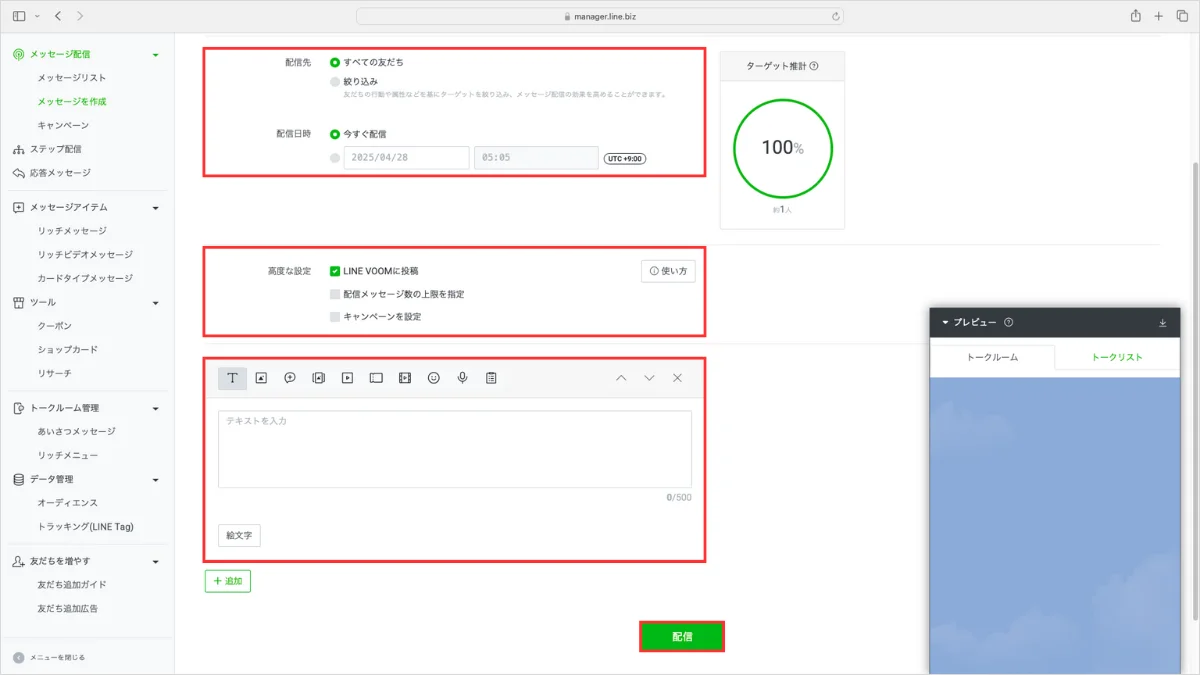Open リッチメッセージ in sidebar
This screenshot has height=675, width=1200.
coord(72,231)
